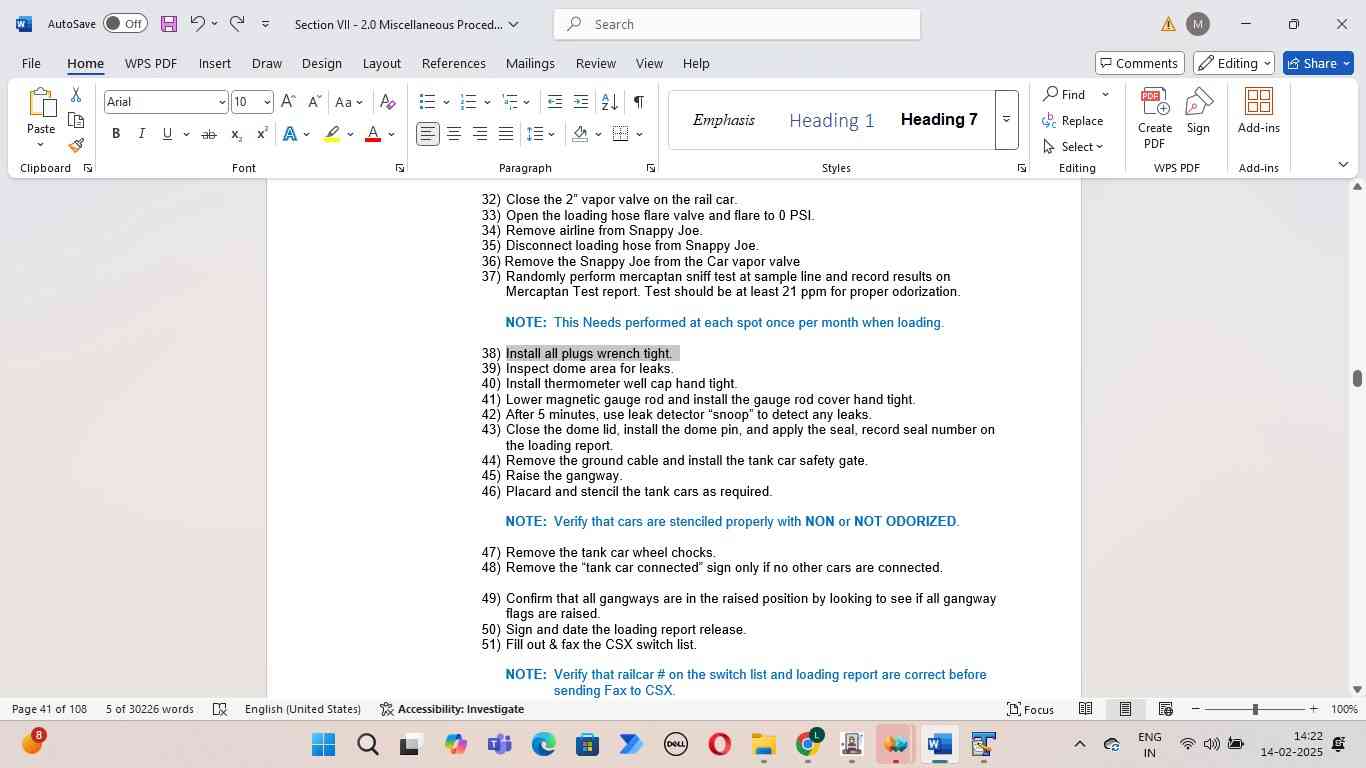Click the Comments button
The width and height of the screenshot is (1366, 768).
pos(1140,63)
